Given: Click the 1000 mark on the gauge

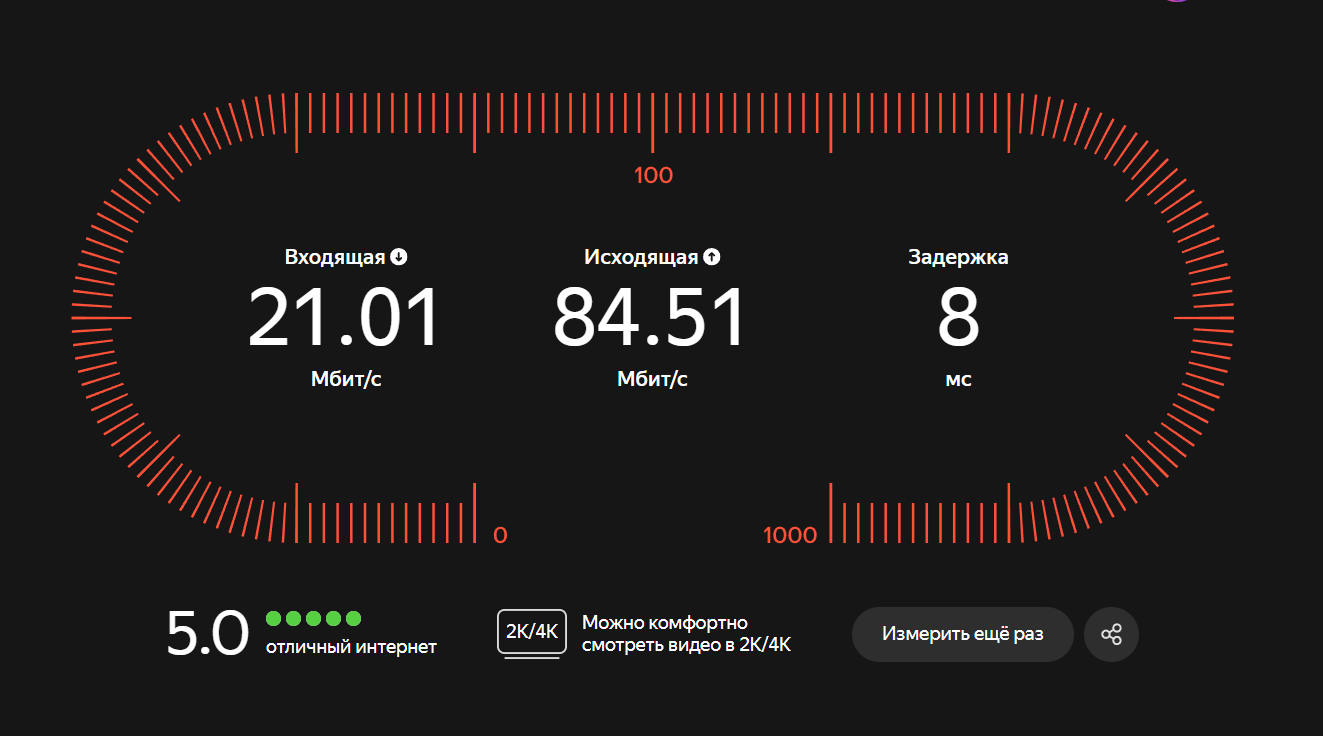Looking at the screenshot, I should tap(790, 535).
